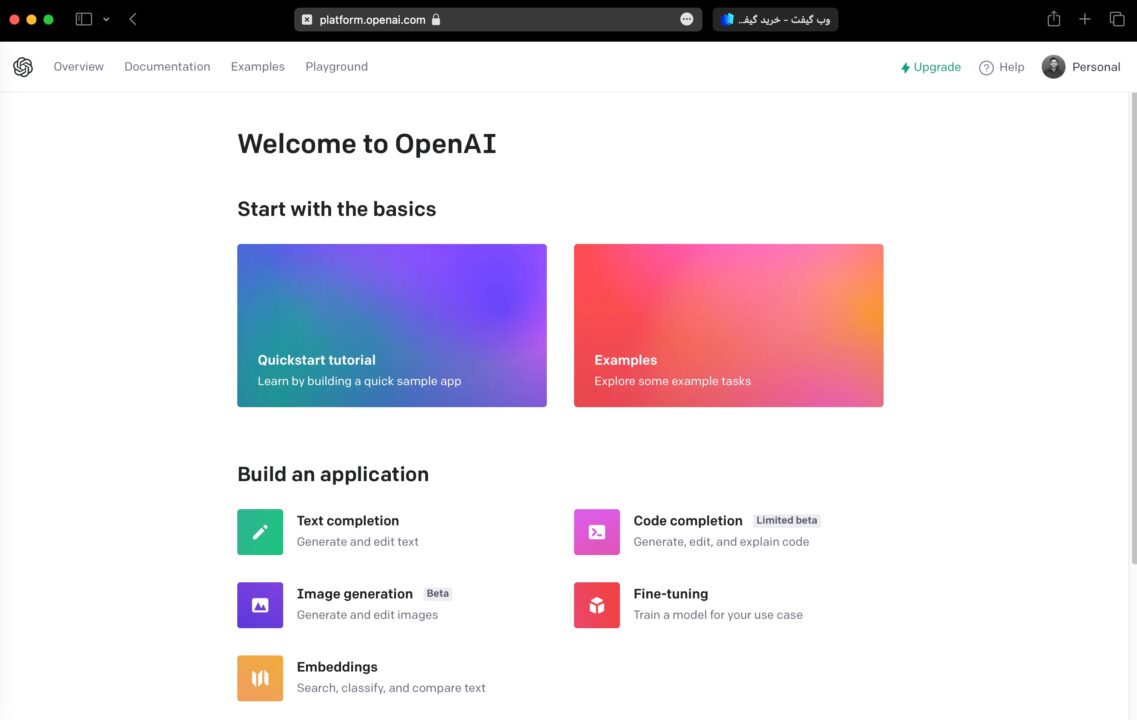Image resolution: width=1137 pixels, height=720 pixels.
Task: Click the Fine-tuning title
Action: [671, 594]
